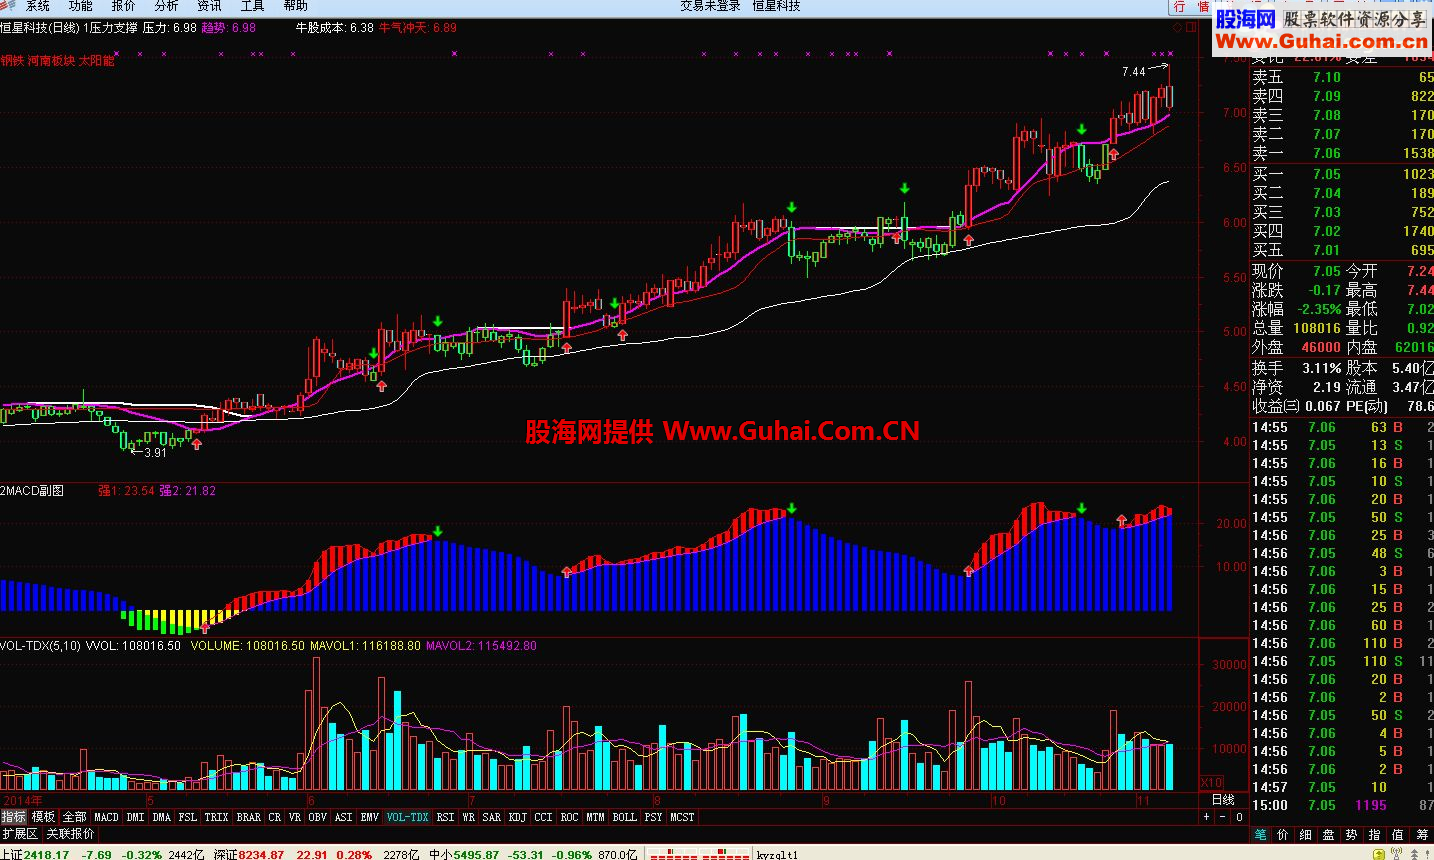
Task: Open the 工具 menu
Action: tap(252, 5)
